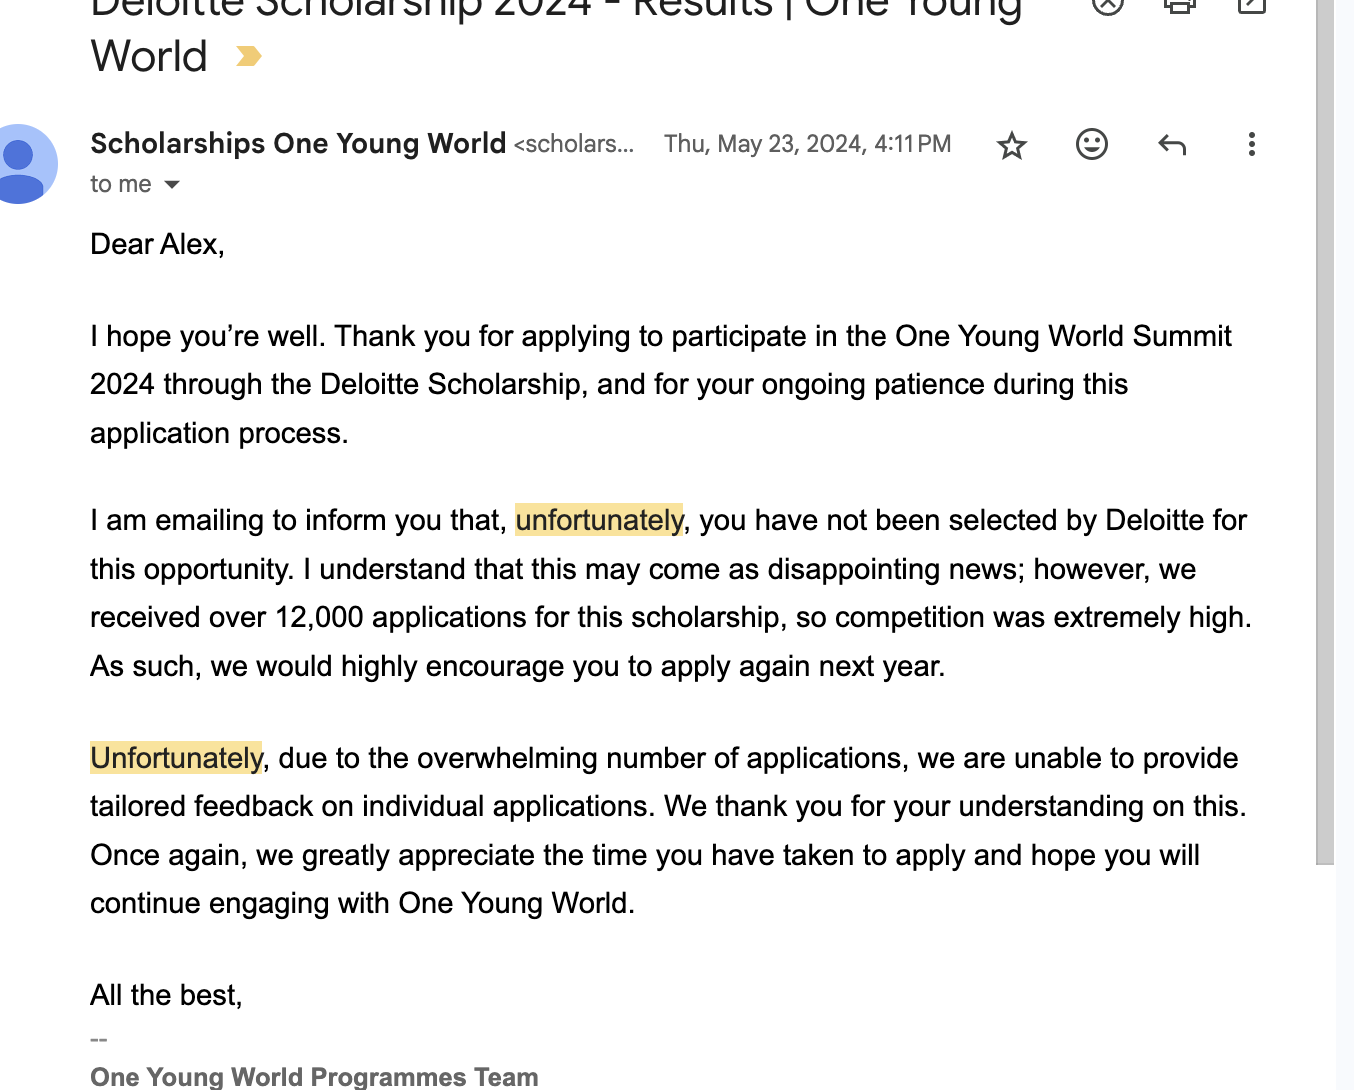Click the highlighted lowercase "unfortunately" in the second paragraph
Image resolution: width=1354 pixels, height=1090 pixels.
pyautogui.click(x=599, y=520)
